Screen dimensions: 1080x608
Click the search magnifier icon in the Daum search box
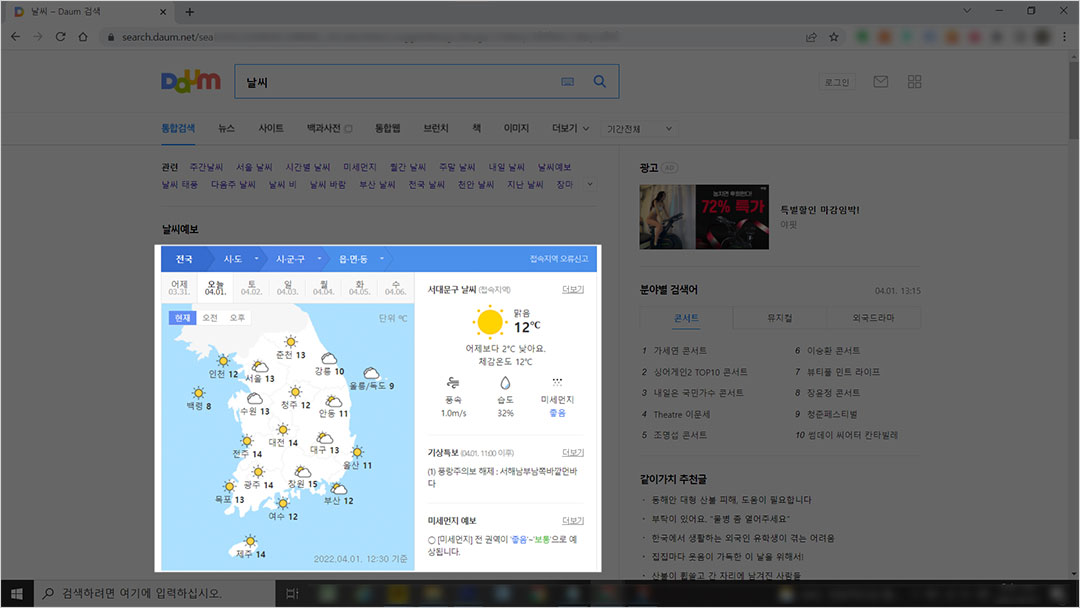coord(600,81)
